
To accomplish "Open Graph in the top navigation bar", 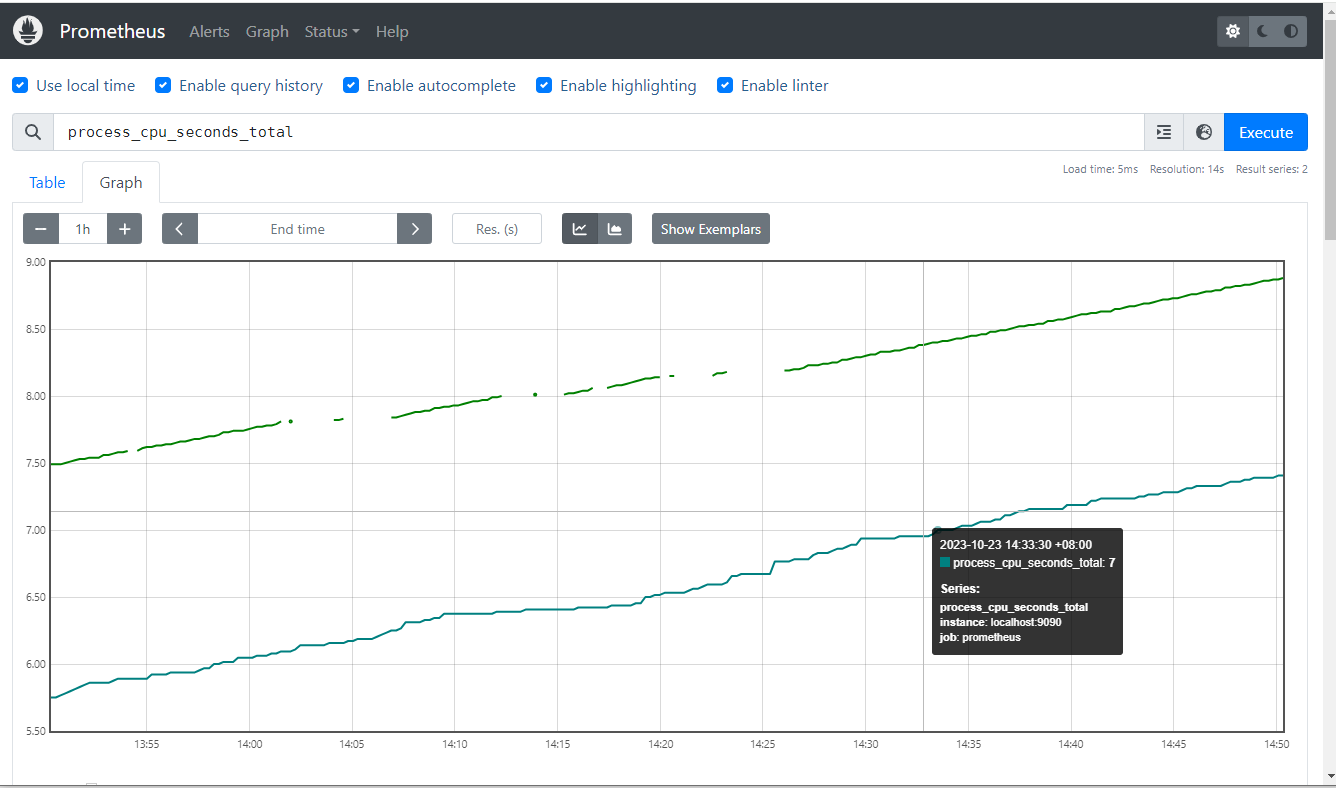I will (267, 31).
